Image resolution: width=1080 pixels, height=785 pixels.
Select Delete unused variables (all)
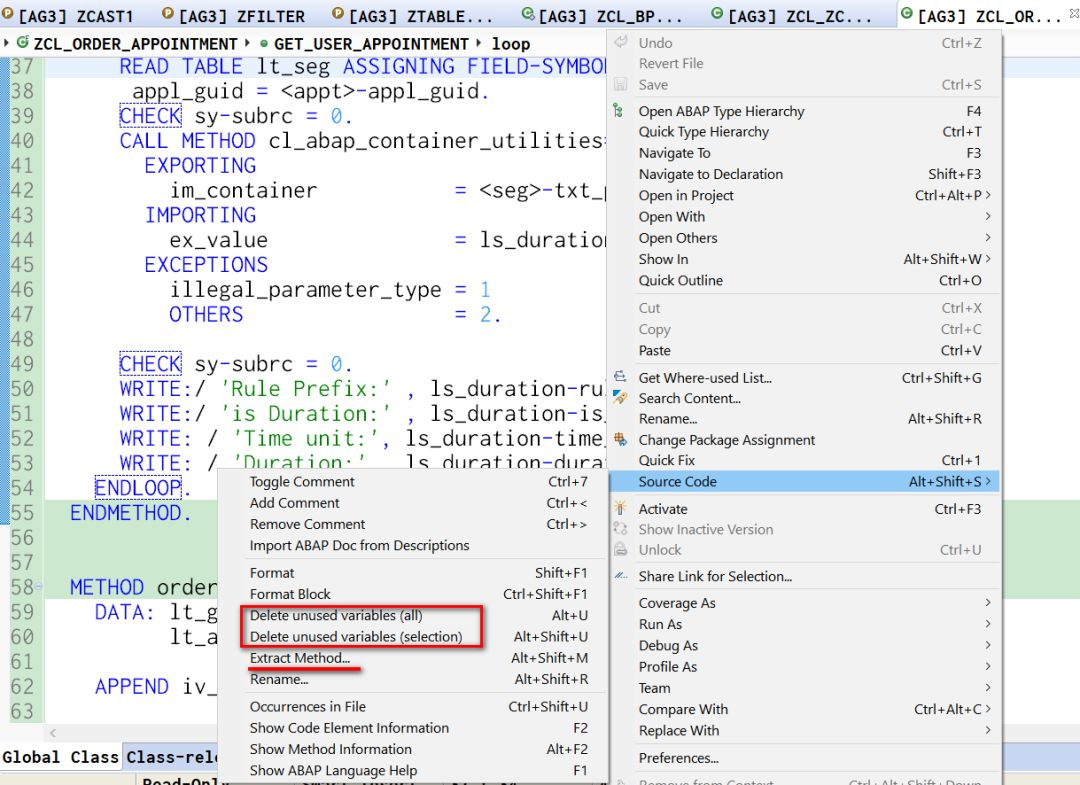click(413, 615)
